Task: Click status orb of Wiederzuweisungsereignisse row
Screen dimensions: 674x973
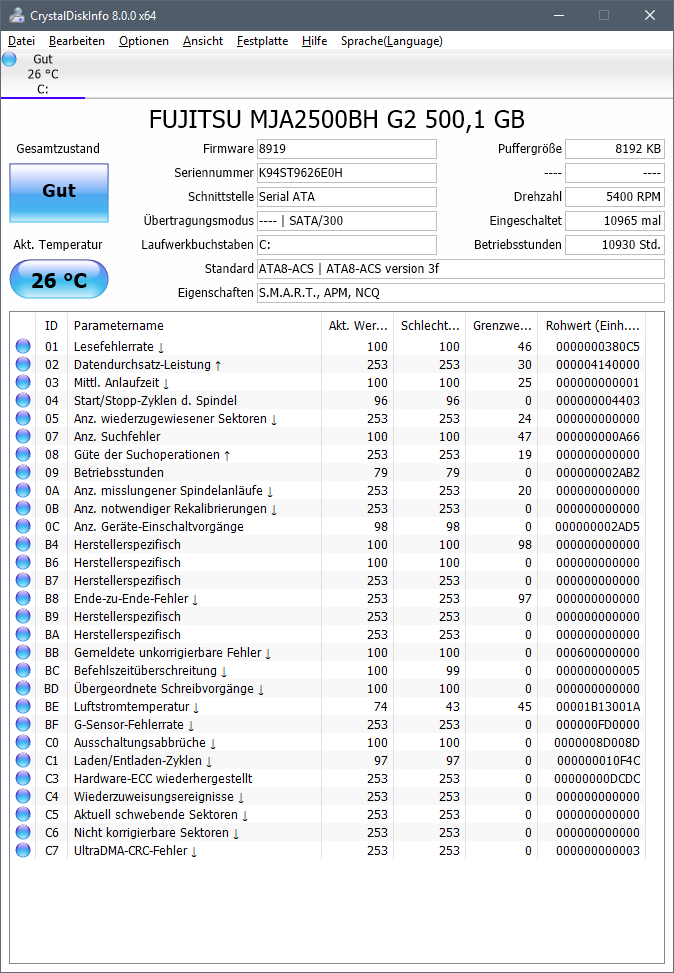Action: (23, 796)
